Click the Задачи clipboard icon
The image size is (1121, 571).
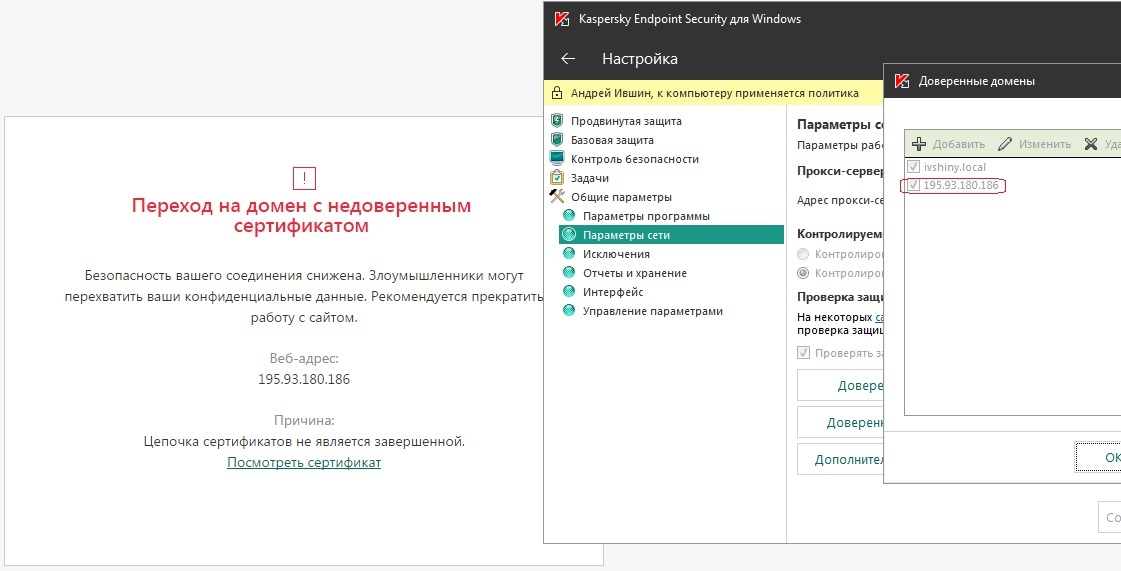(557, 177)
